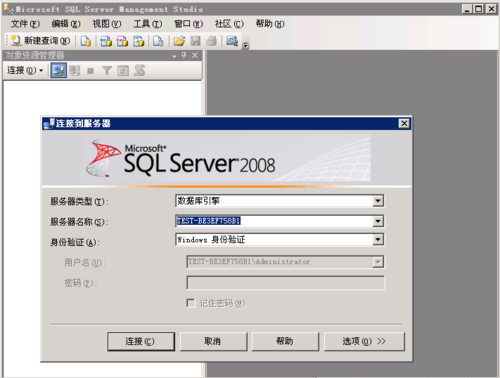Click the 连接(C) connect button
Viewport: 500px width, 378px height.
(x=141, y=341)
